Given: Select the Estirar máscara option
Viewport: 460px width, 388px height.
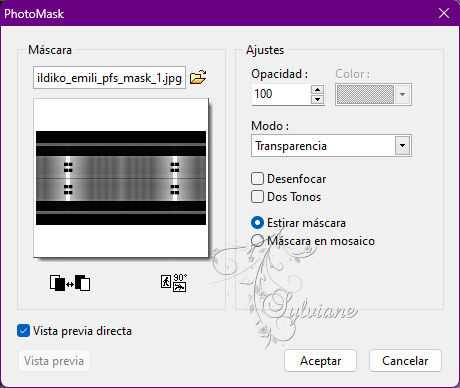Looking at the screenshot, I should [x=257, y=223].
